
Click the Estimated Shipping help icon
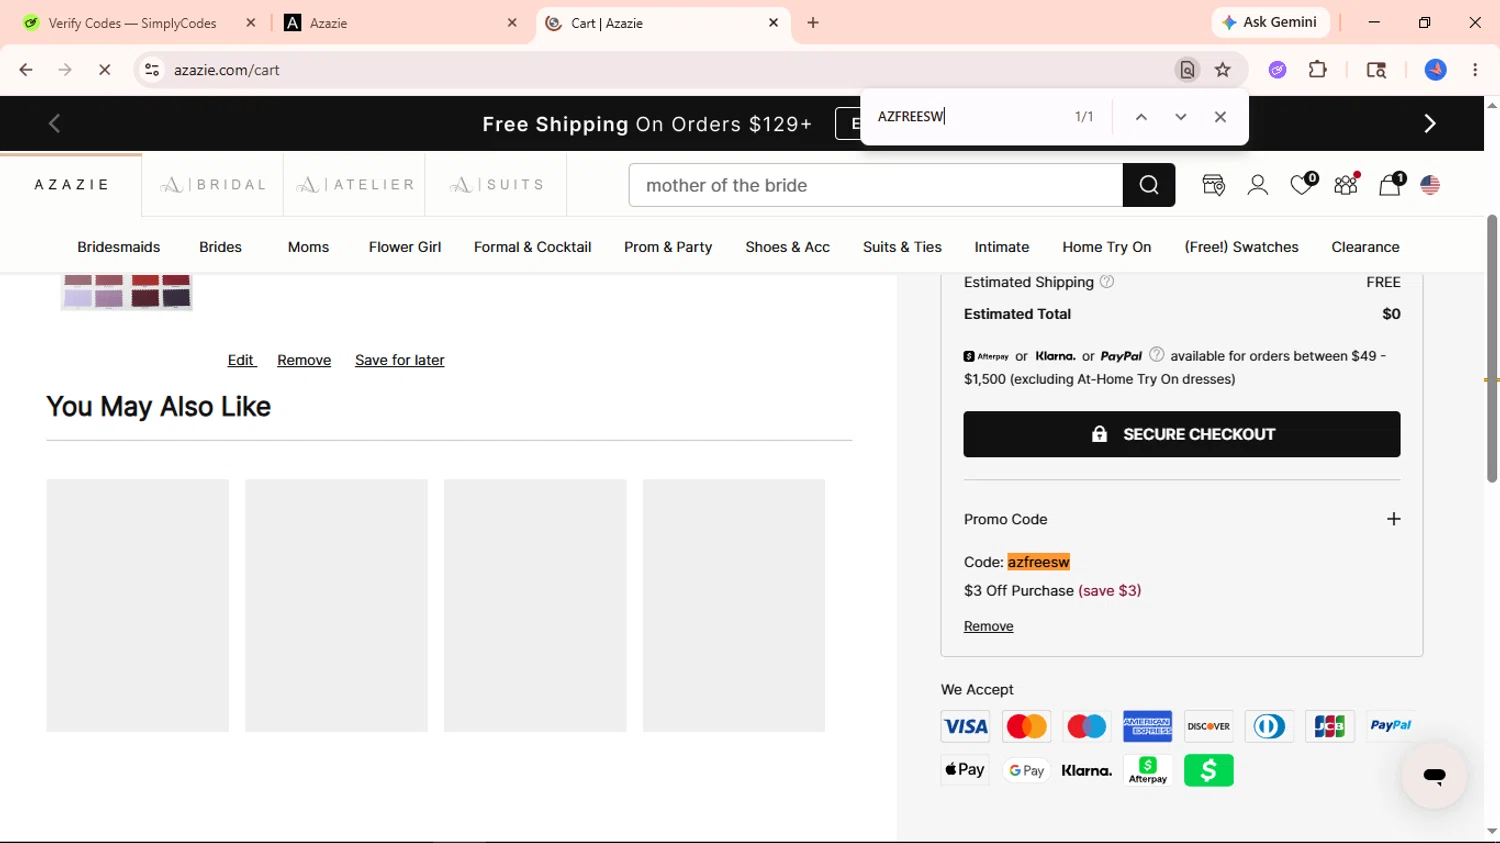click(x=1107, y=282)
